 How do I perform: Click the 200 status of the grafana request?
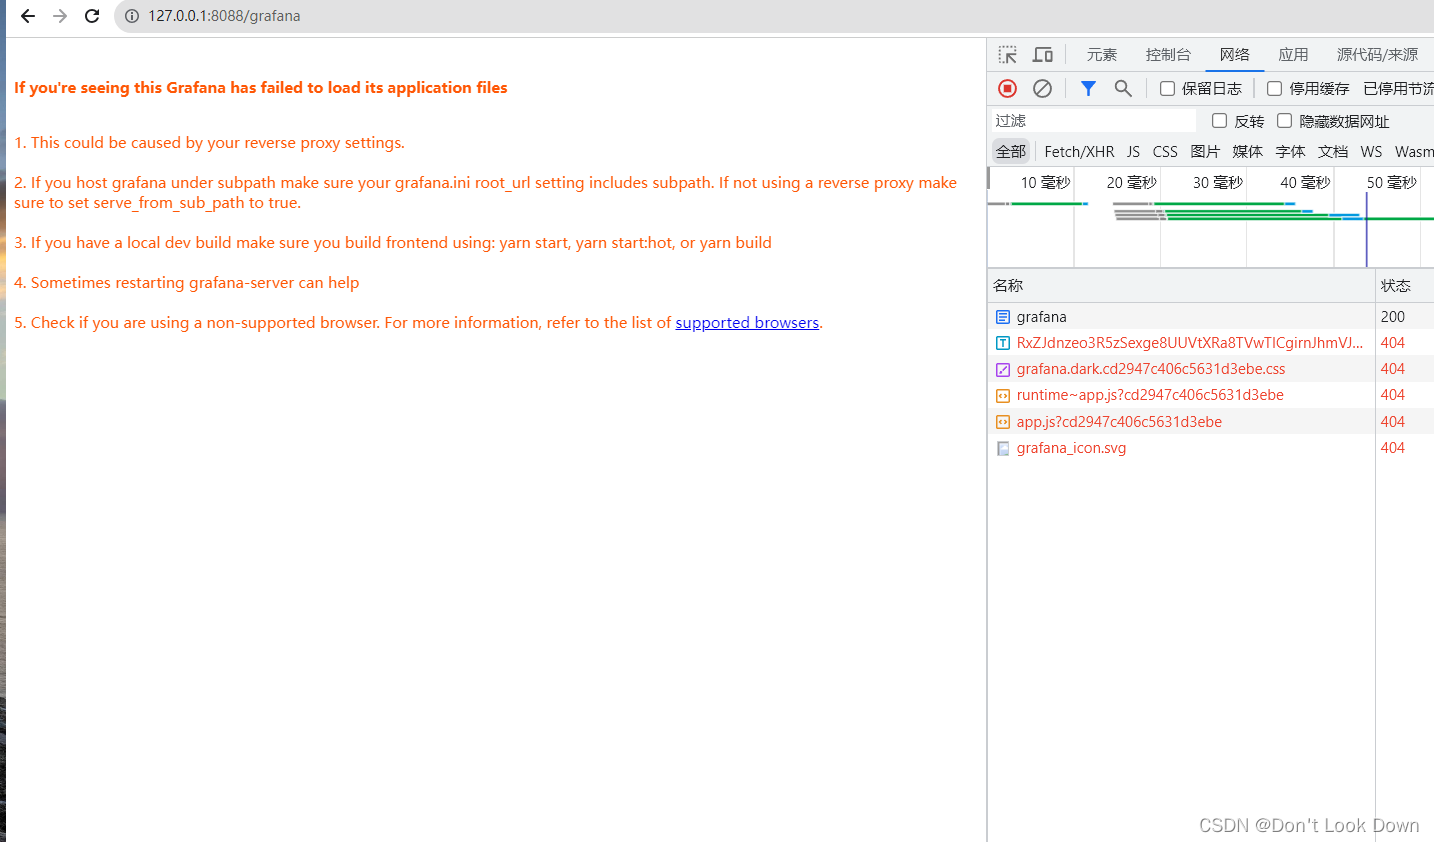tap(1393, 317)
